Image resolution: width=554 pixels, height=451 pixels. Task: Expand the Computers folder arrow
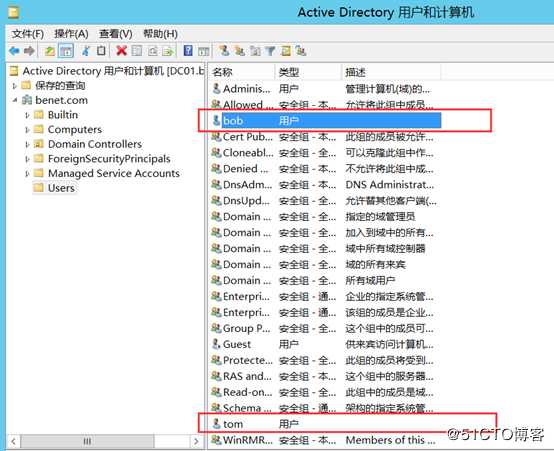27,130
